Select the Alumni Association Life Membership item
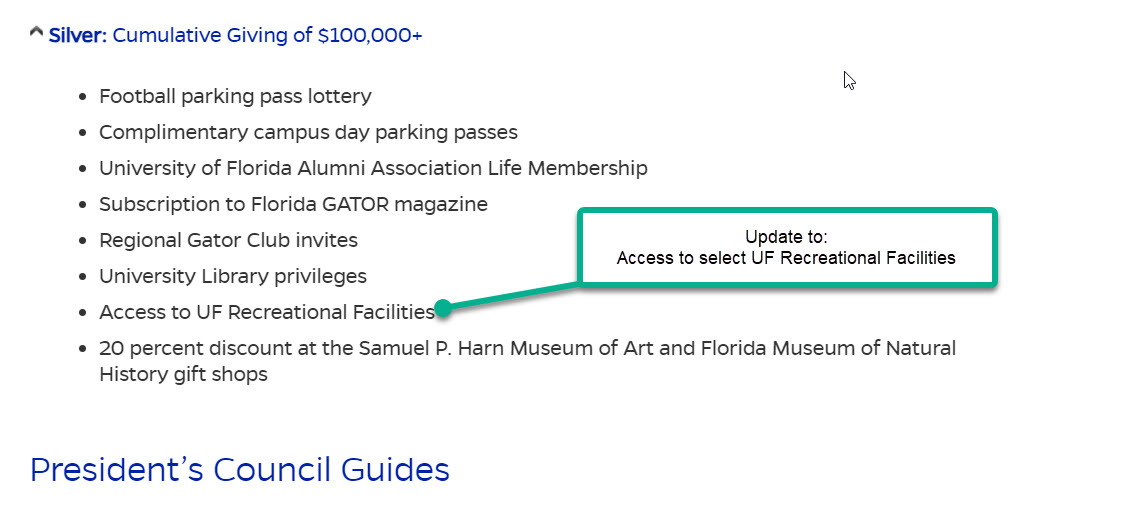1122x510 pixels. (x=374, y=168)
